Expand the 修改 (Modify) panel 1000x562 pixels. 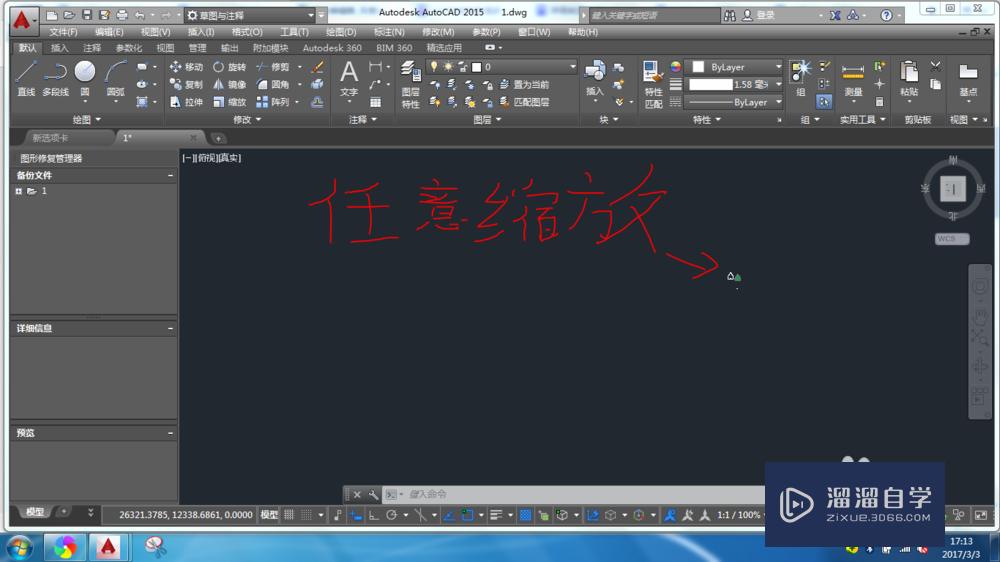[x=247, y=119]
